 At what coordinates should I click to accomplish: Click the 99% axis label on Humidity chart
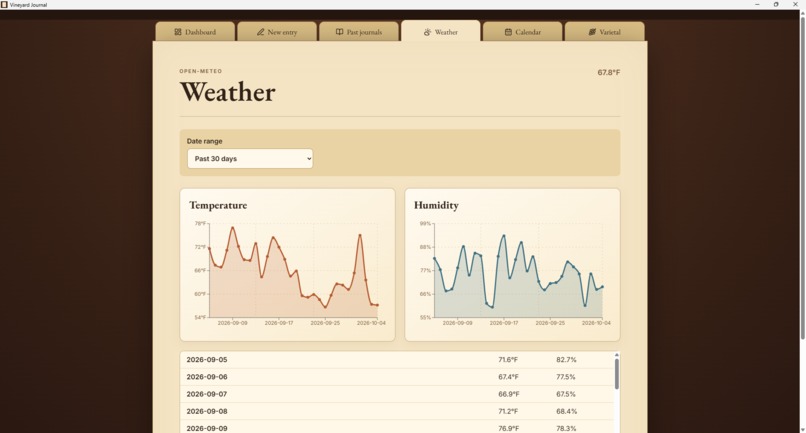(425, 224)
